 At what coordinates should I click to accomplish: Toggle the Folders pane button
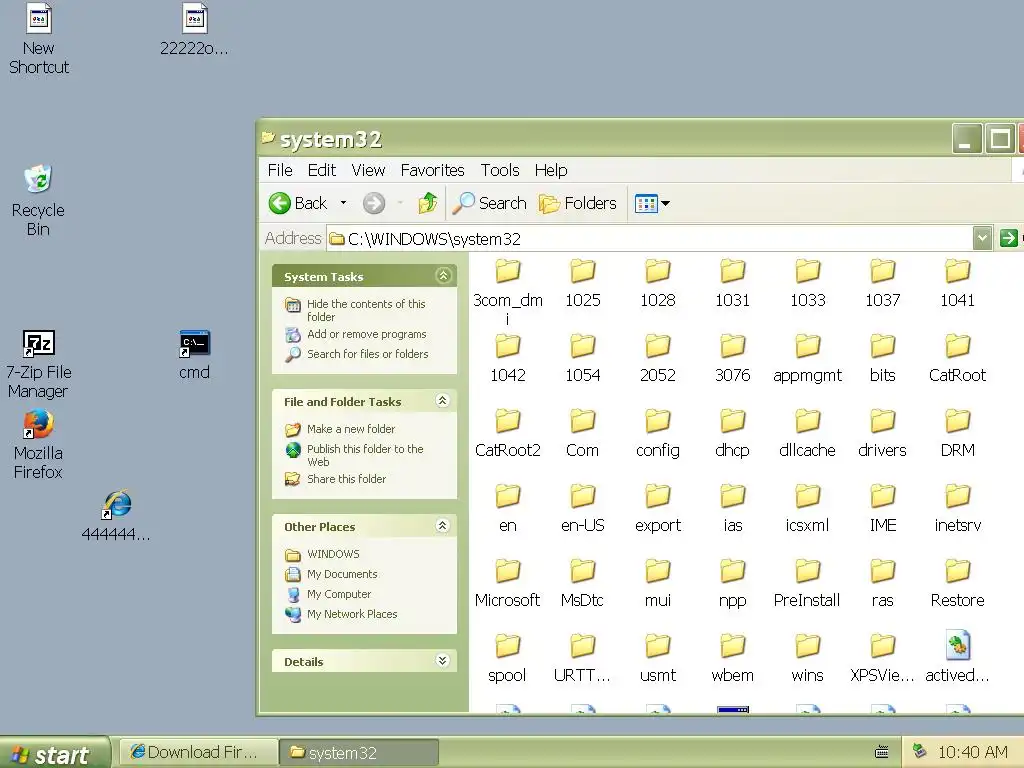click(577, 203)
